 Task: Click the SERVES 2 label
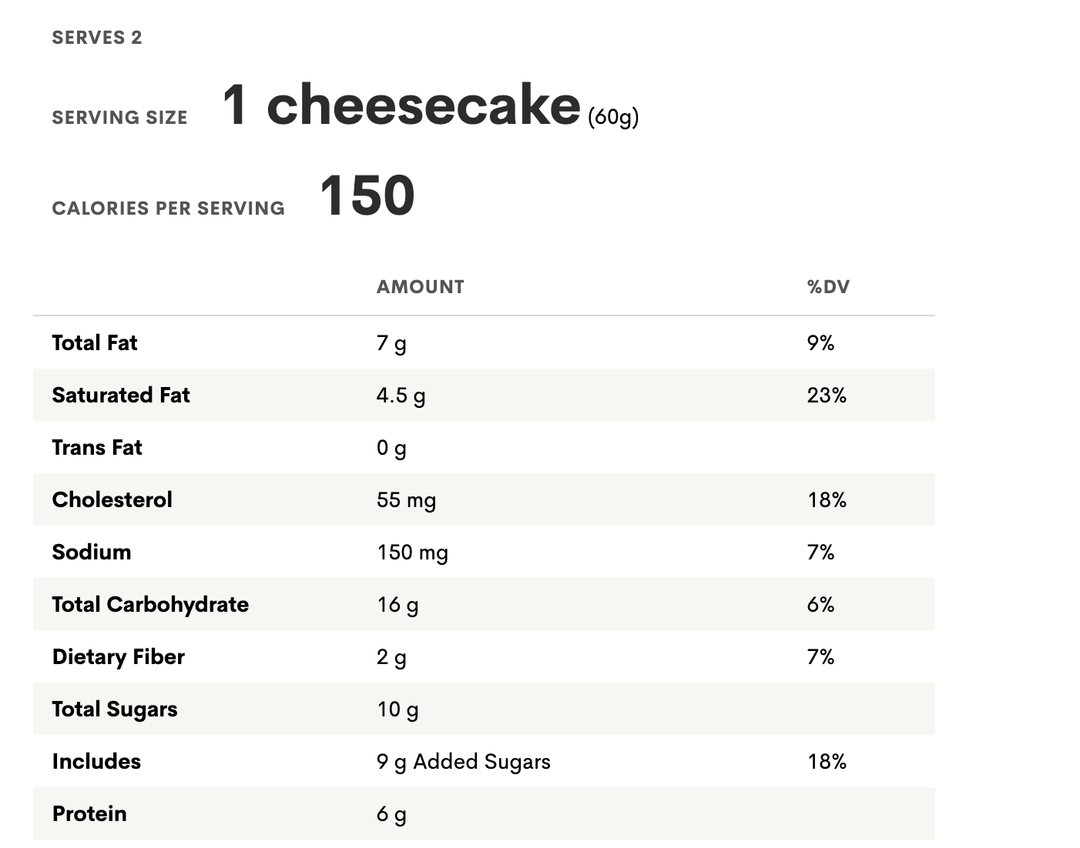coord(97,38)
